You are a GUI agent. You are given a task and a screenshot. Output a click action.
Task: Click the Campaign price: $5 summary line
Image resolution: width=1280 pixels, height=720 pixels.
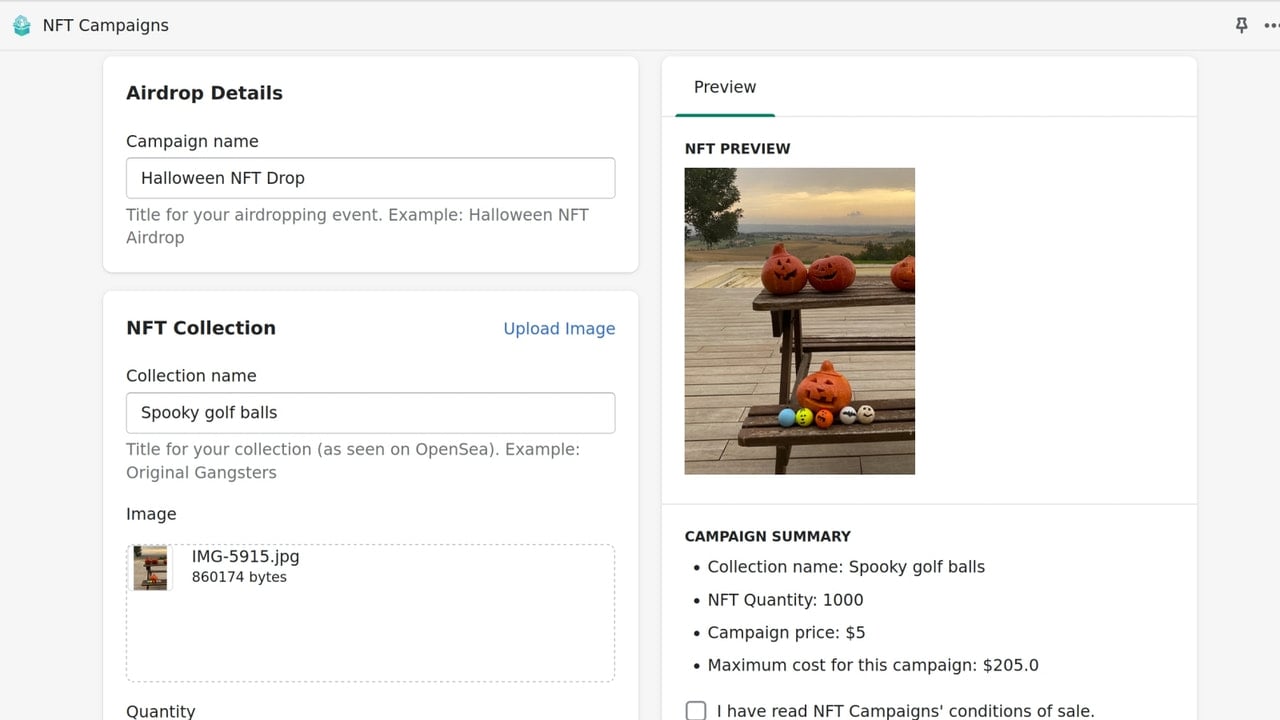(x=786, y=633)
